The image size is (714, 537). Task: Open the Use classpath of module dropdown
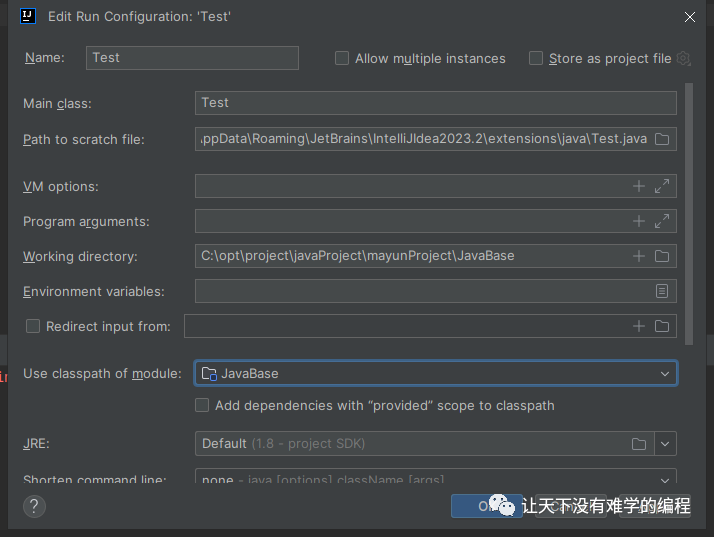click(436, 373)
